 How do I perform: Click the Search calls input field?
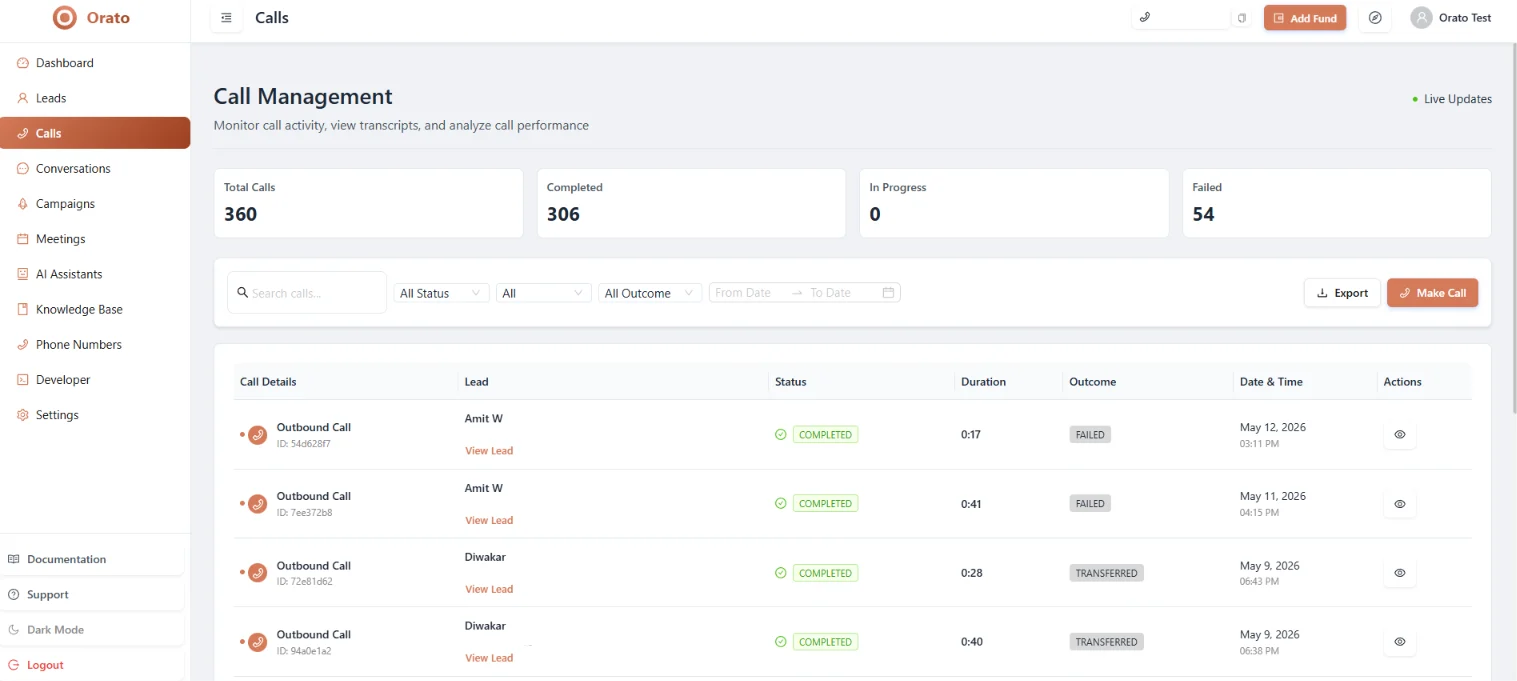pos(307,293)
